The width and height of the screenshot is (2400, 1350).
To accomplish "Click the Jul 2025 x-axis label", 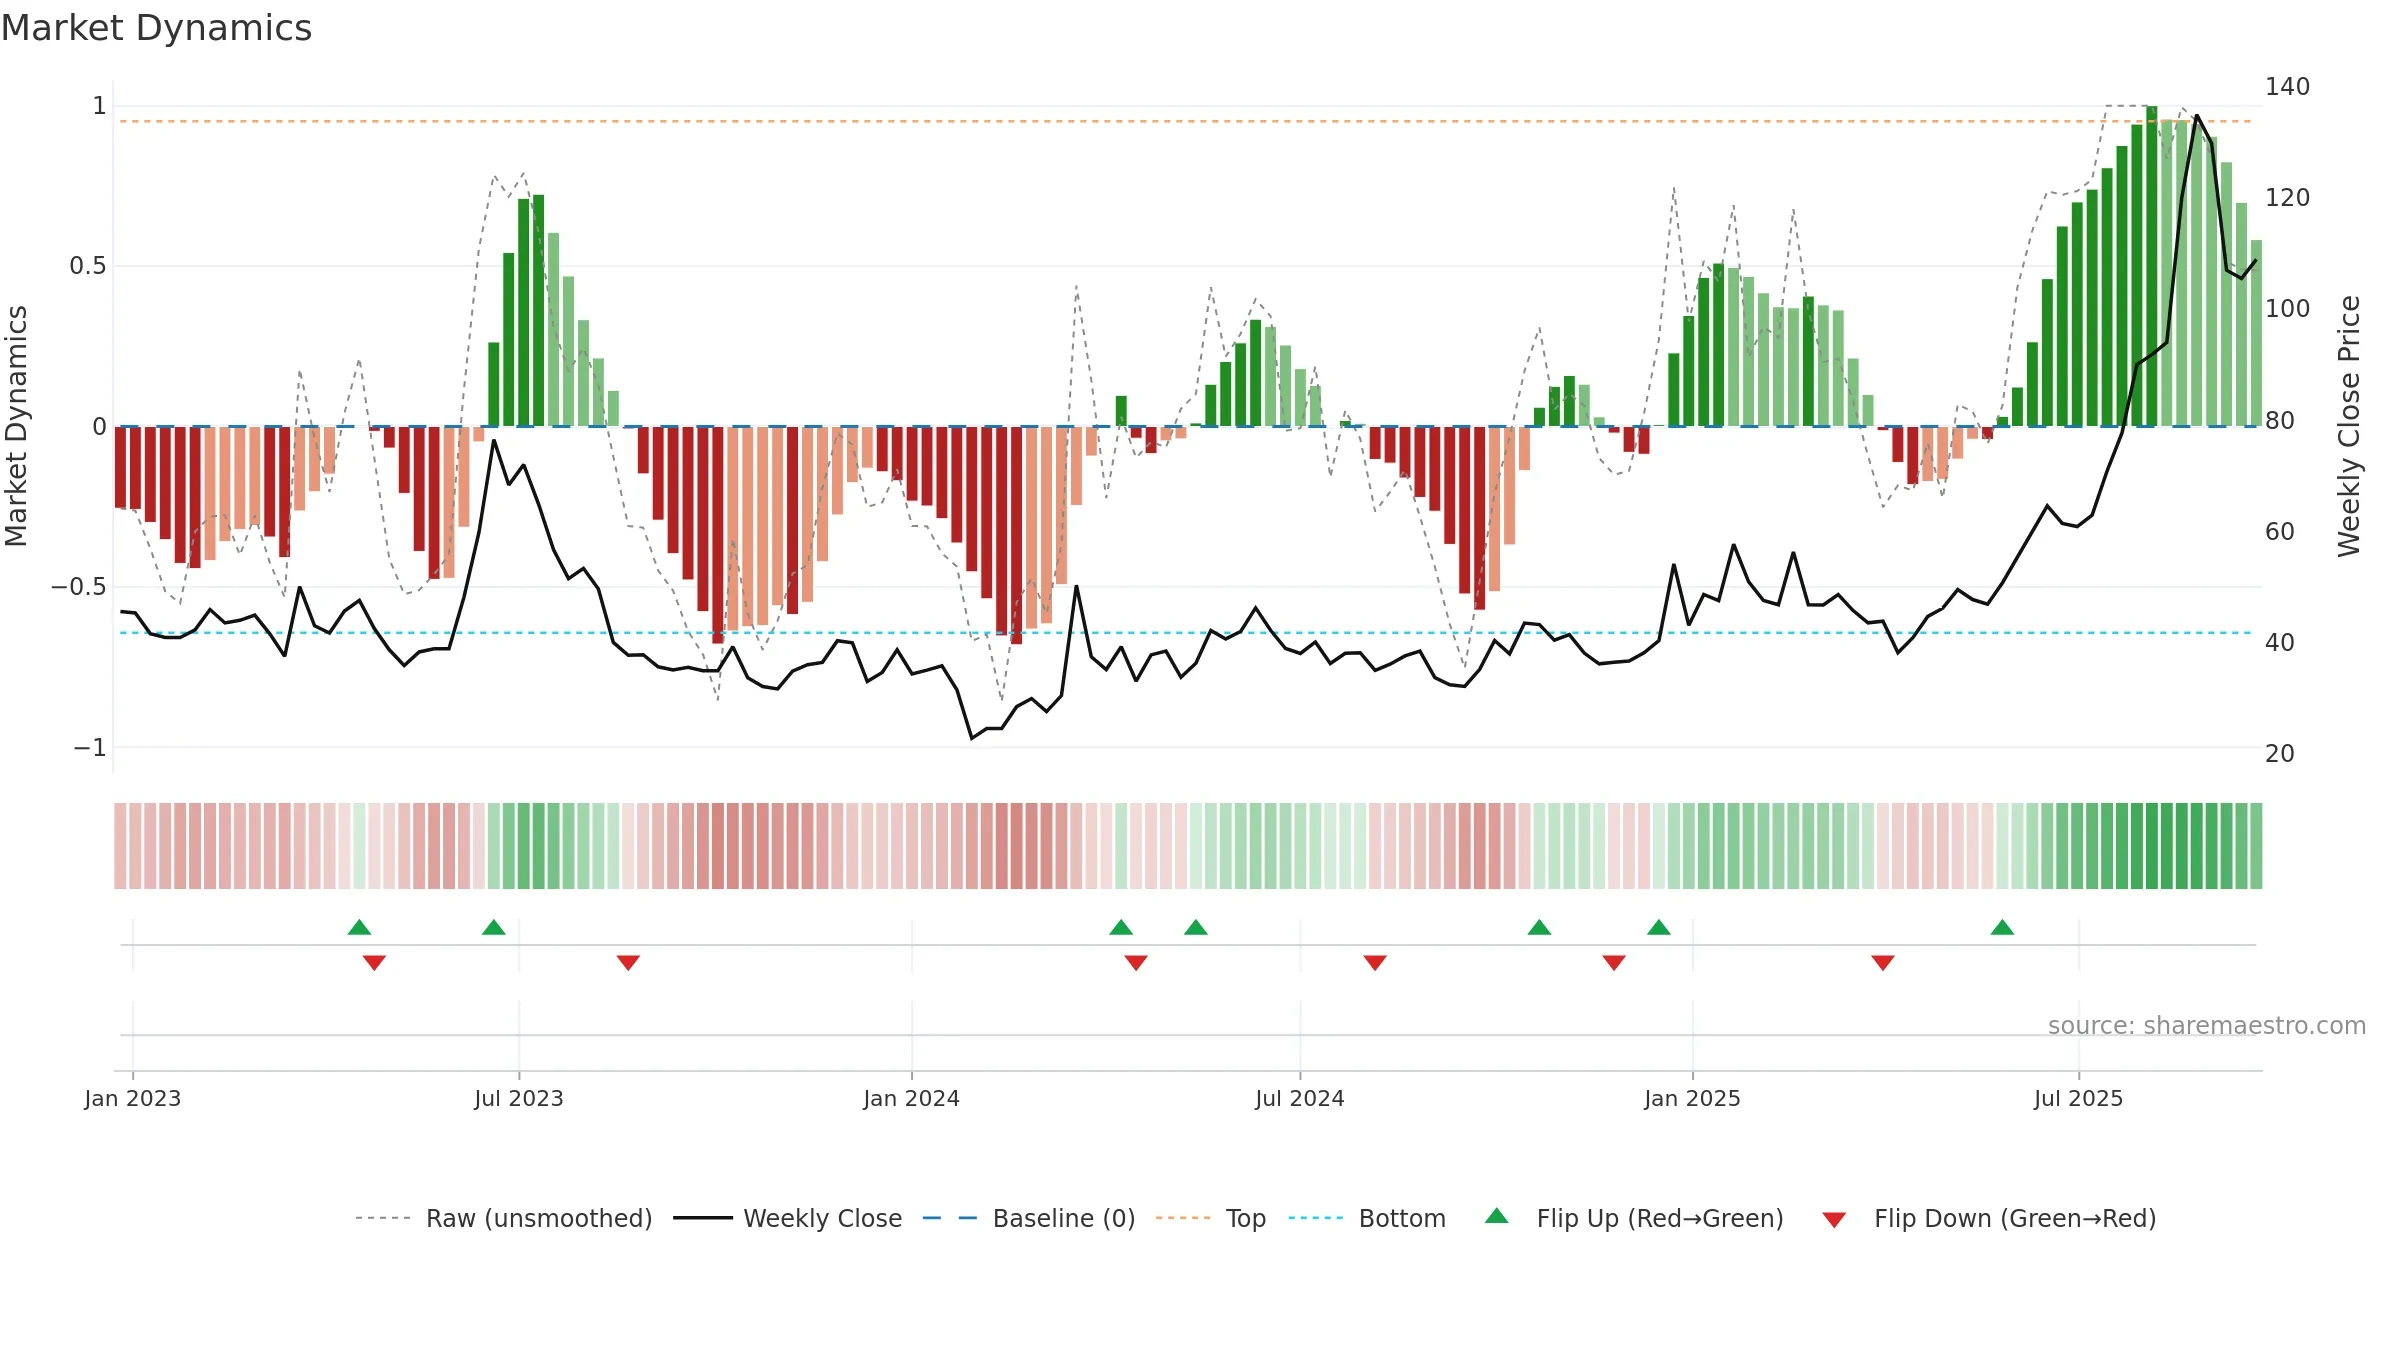I will click(2079, 1098).
